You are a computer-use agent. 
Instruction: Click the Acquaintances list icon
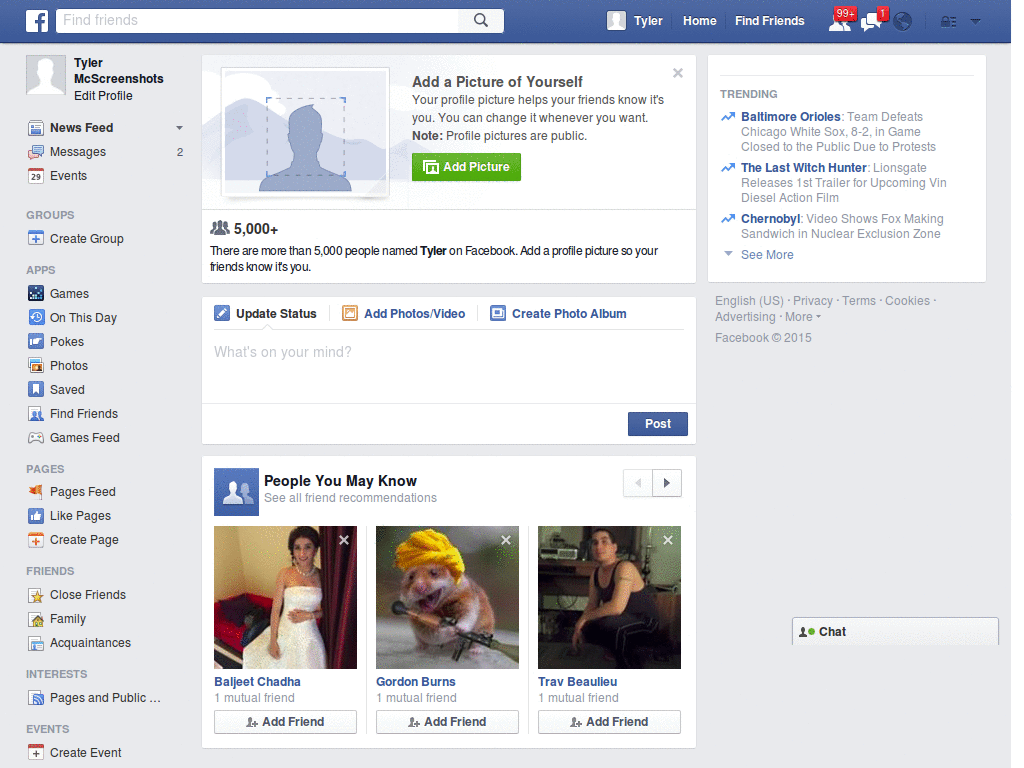[36, 643]
